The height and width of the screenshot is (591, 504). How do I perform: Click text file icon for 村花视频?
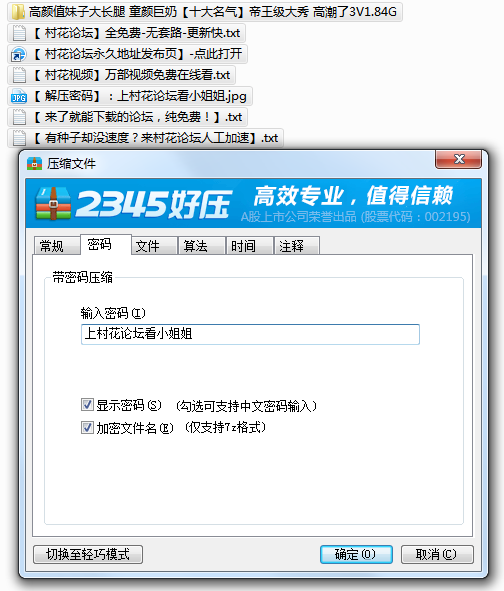tap(18, 75)
